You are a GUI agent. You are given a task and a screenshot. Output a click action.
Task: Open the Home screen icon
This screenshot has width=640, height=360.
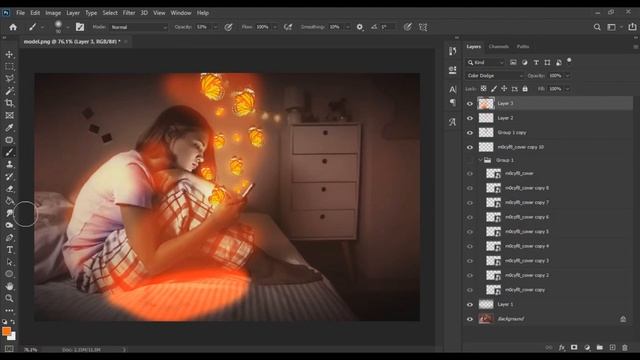coord(13,27)
